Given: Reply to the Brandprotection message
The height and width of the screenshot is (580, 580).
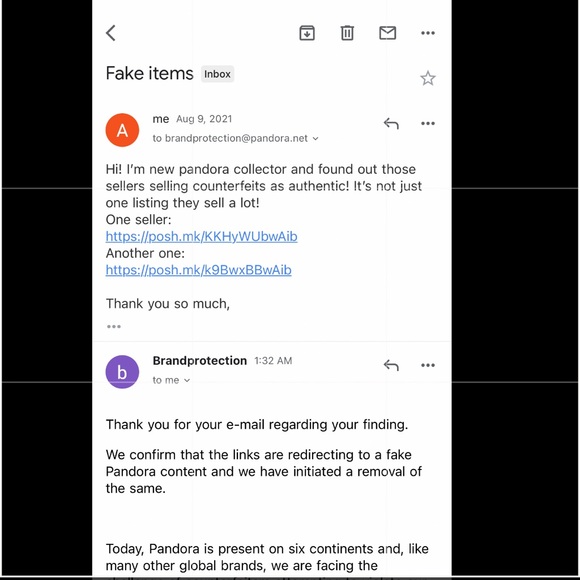Looking at the screenshot, I should point(391,365).
